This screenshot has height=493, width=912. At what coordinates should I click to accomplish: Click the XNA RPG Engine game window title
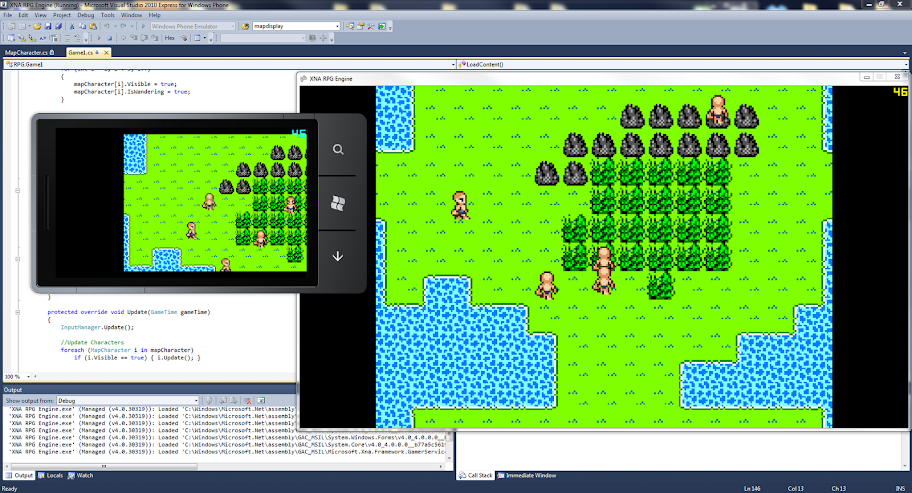tap(330, 78)
